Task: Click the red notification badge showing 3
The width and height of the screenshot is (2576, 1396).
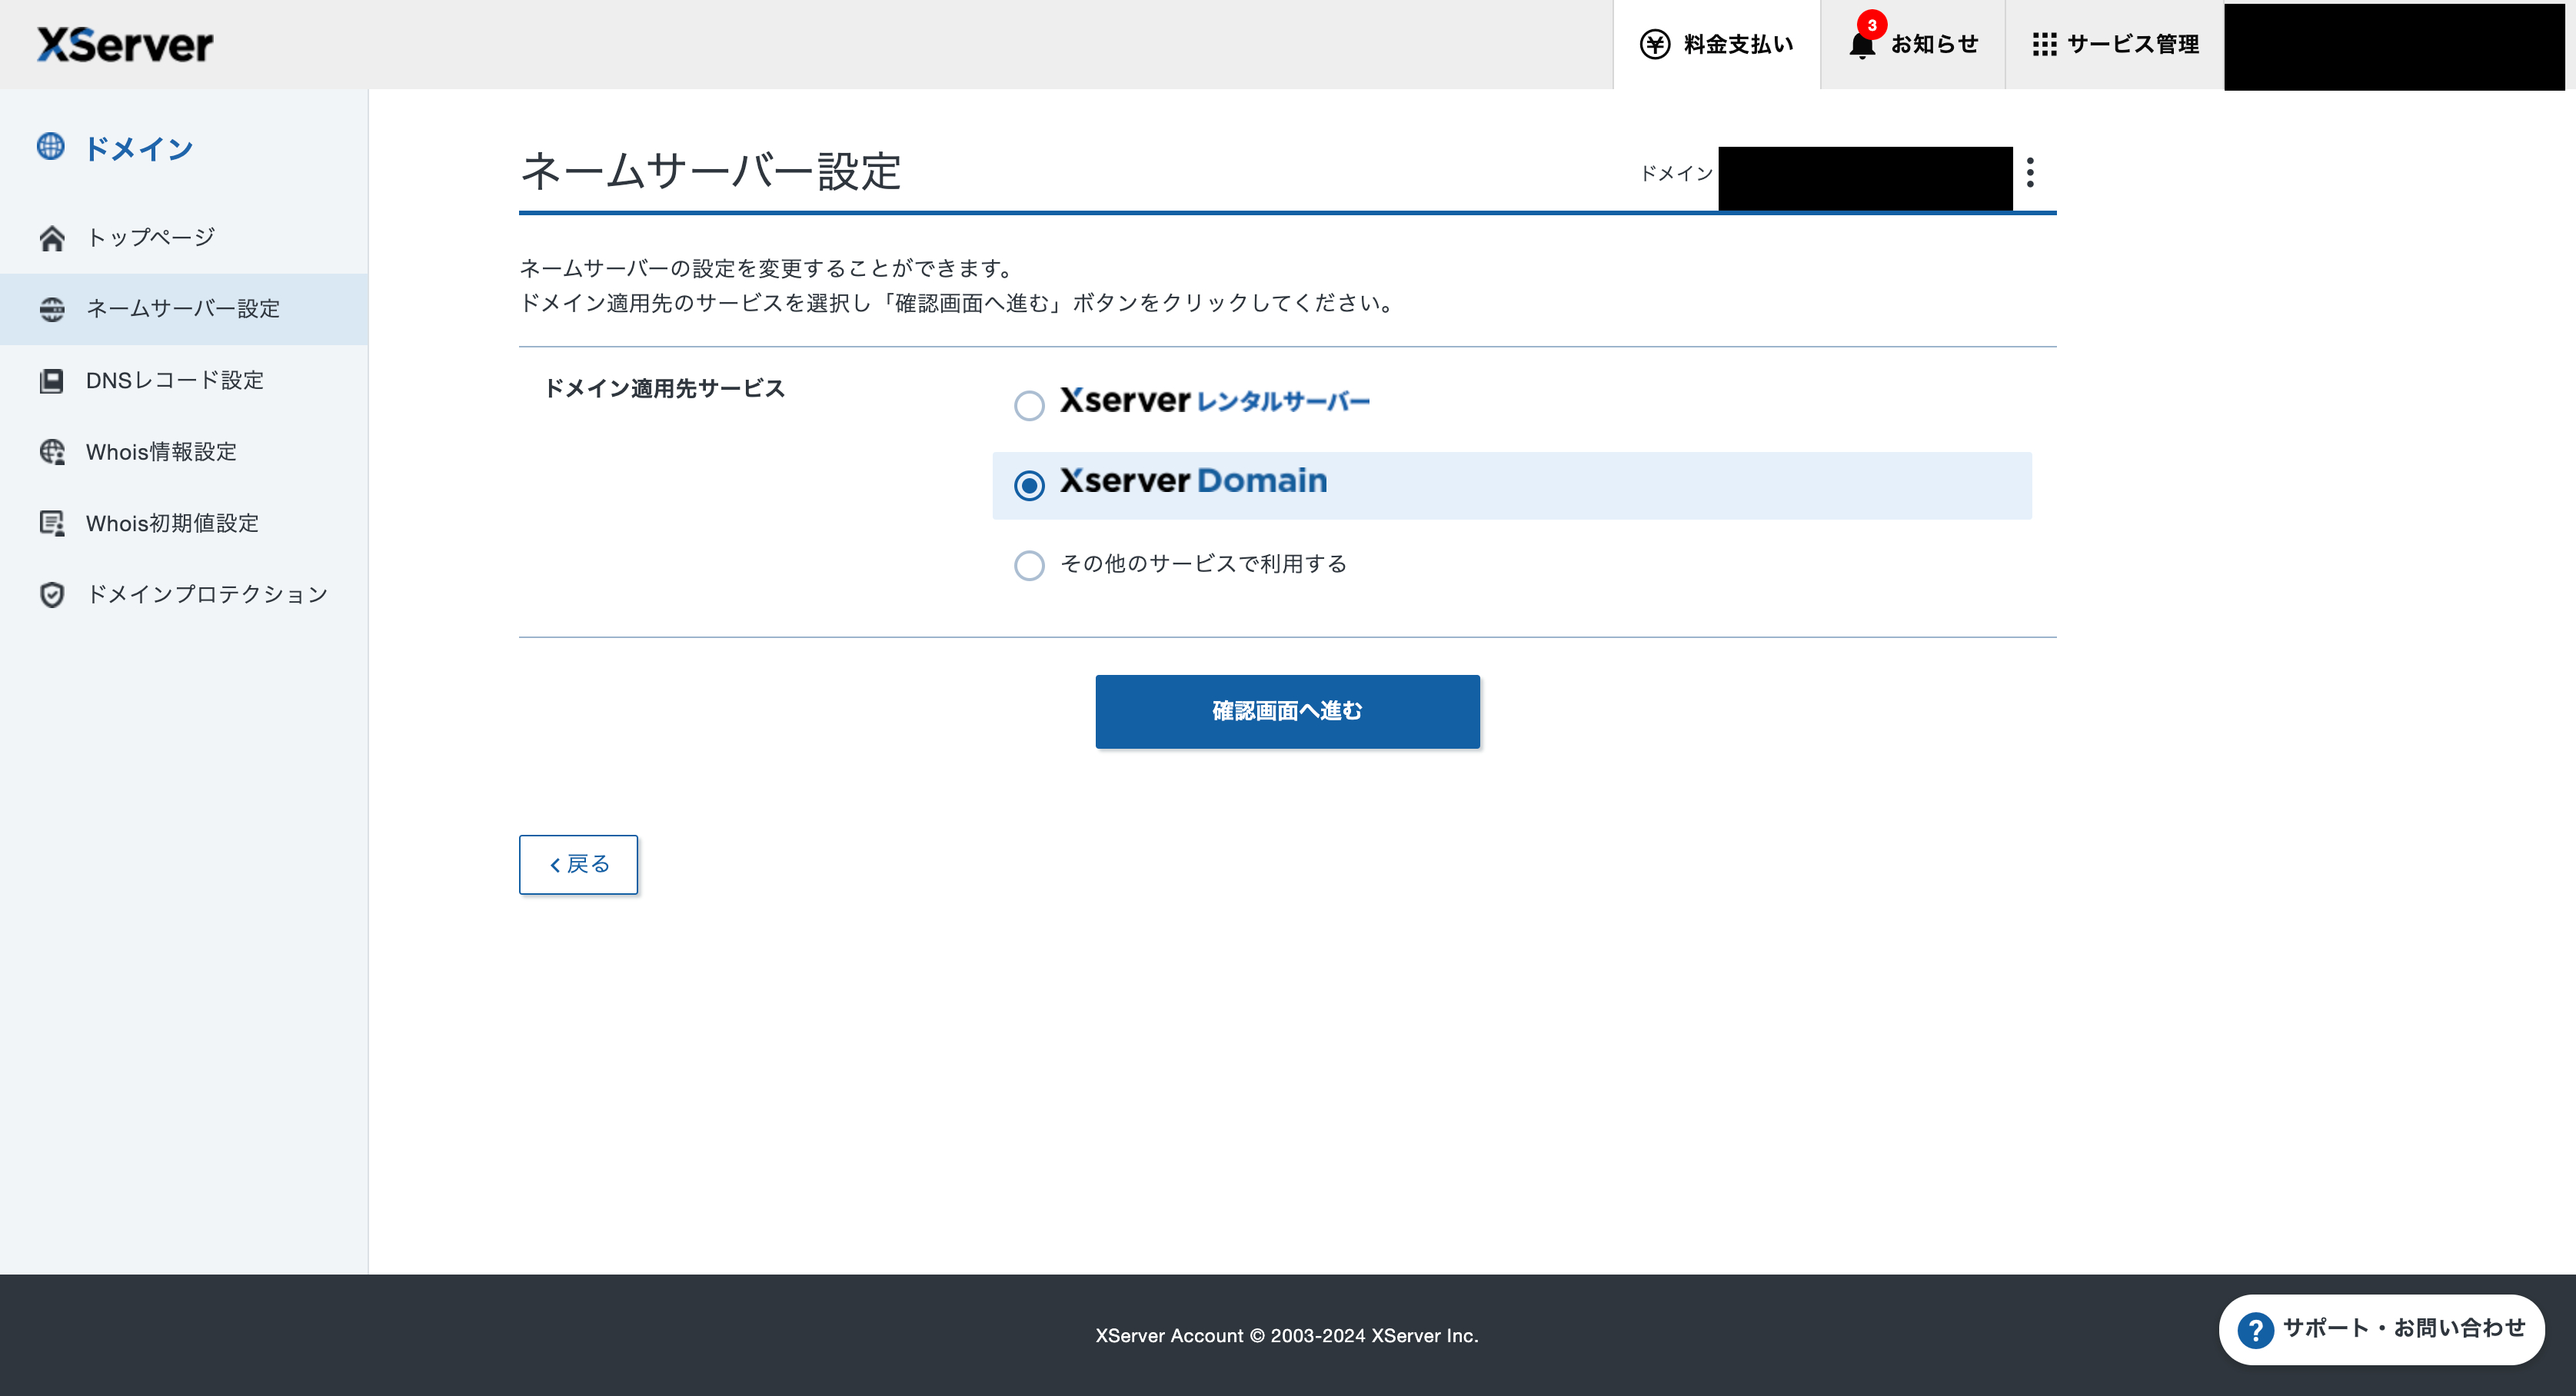Action: pos(1872,24)
